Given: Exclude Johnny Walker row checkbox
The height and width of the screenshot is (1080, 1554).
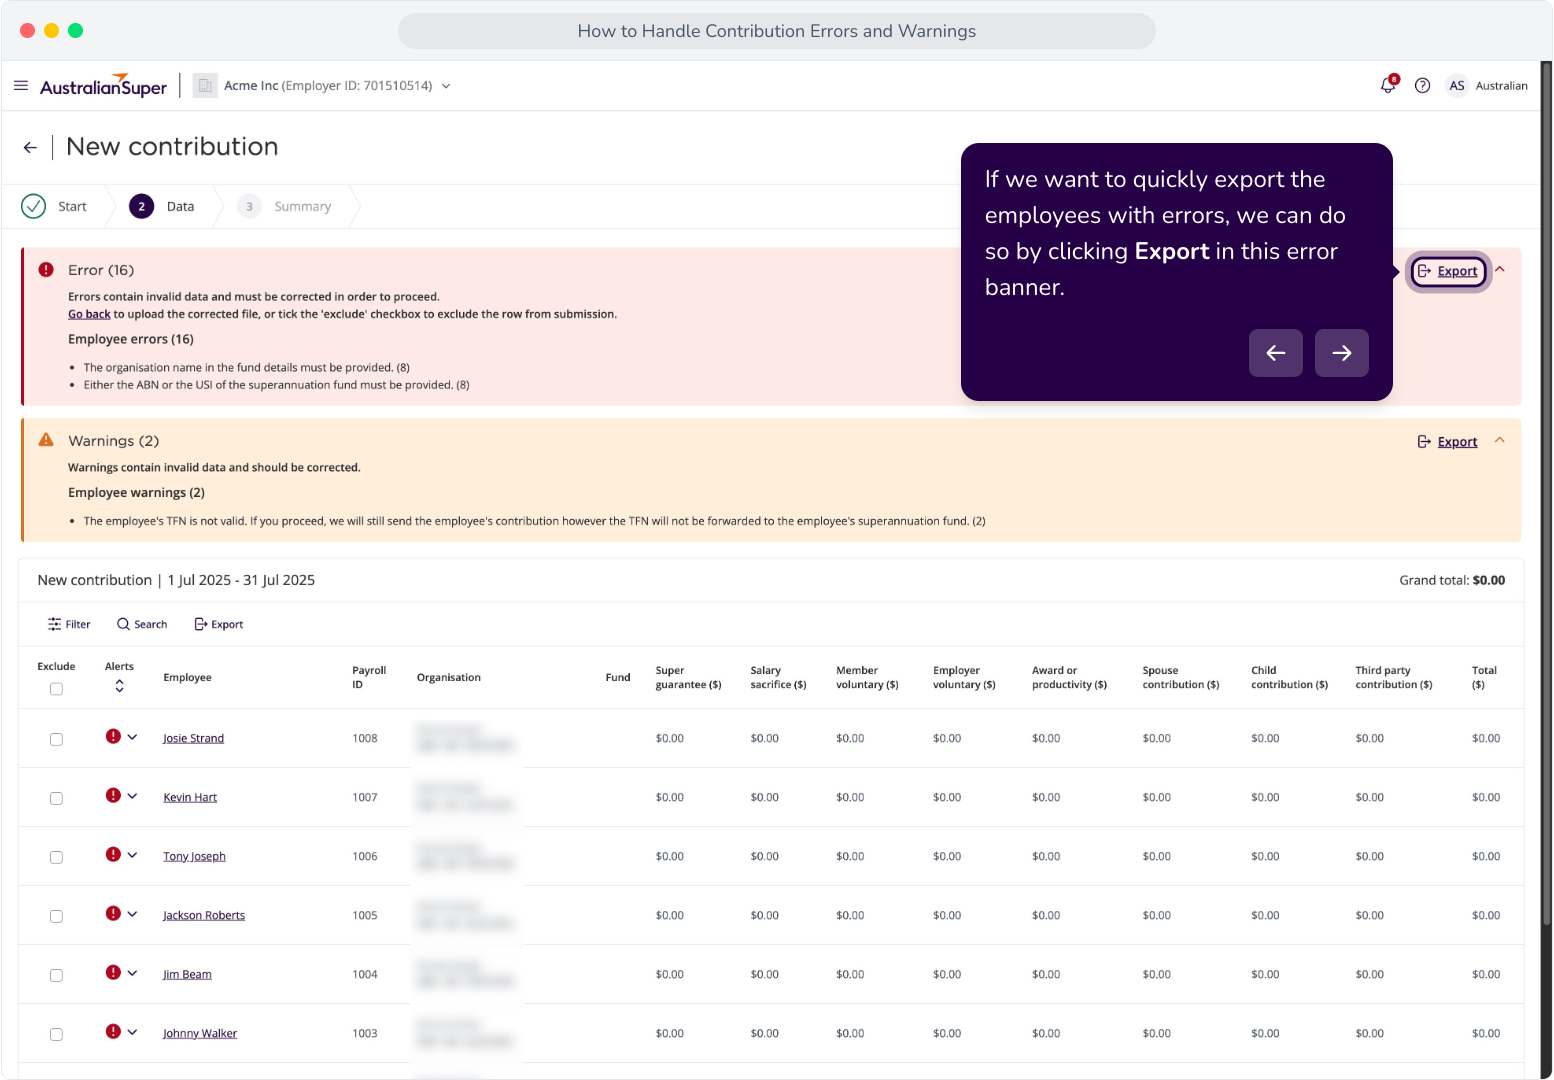Looking at the screenshot, I should click(56, 1034).
